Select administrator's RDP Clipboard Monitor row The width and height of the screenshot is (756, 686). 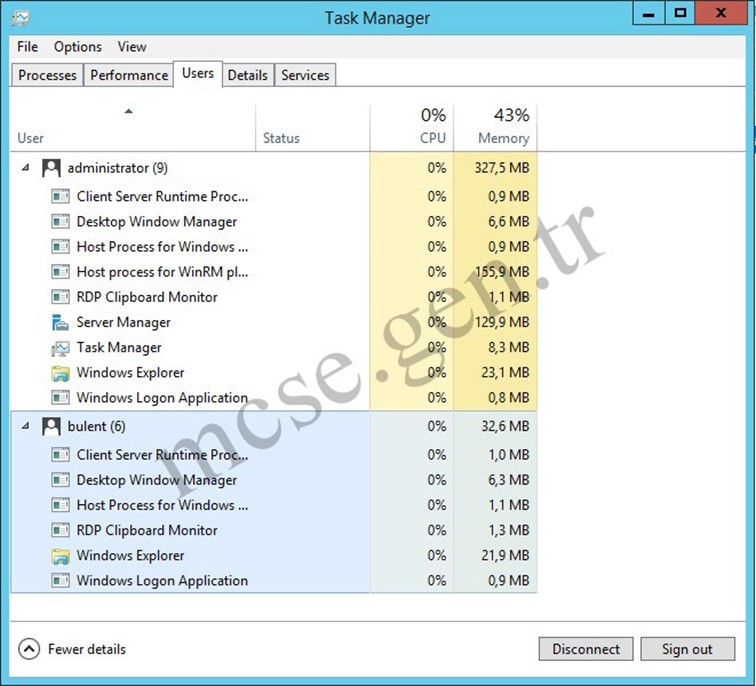coord(273,297)
